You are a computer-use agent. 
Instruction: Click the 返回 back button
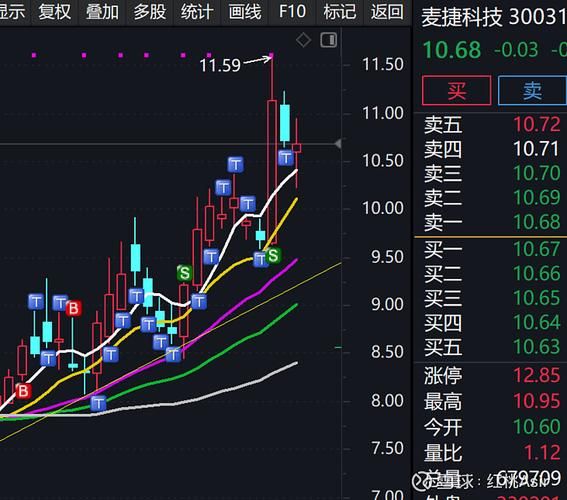(x=387, y=12)
